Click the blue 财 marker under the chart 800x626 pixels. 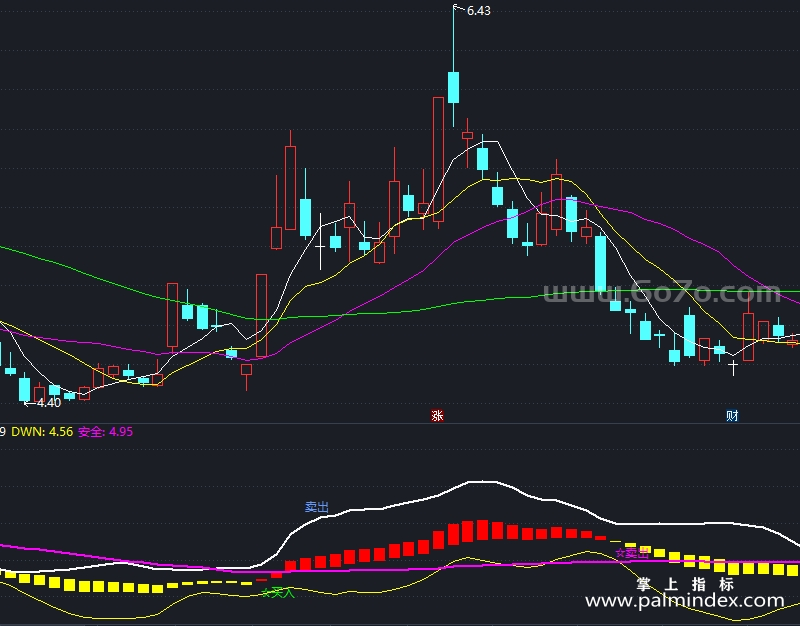(732, 416)
